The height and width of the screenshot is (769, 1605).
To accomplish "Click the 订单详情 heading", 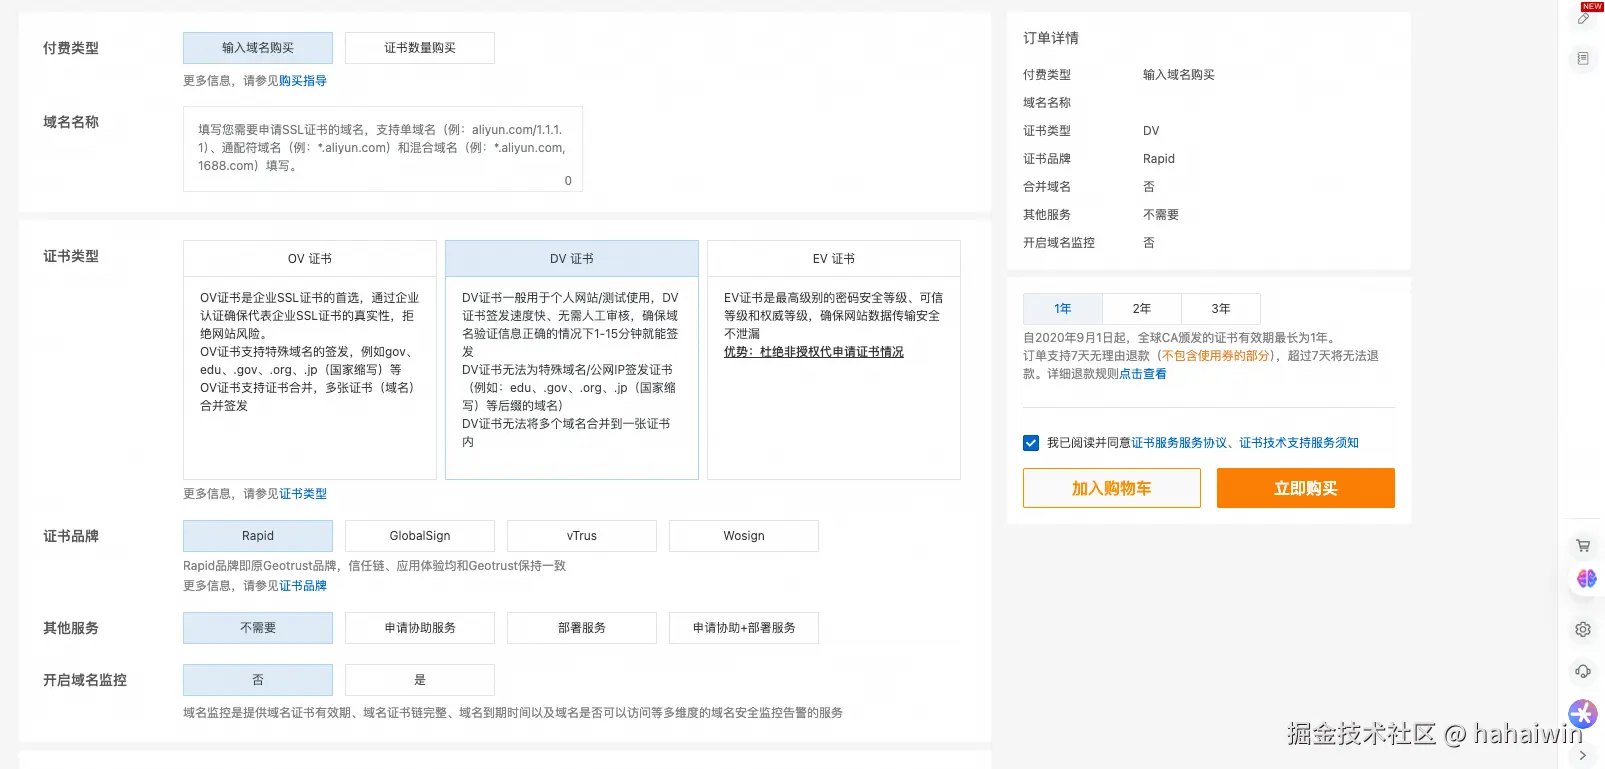I will pyautogui.click(x=1051, y=38).
